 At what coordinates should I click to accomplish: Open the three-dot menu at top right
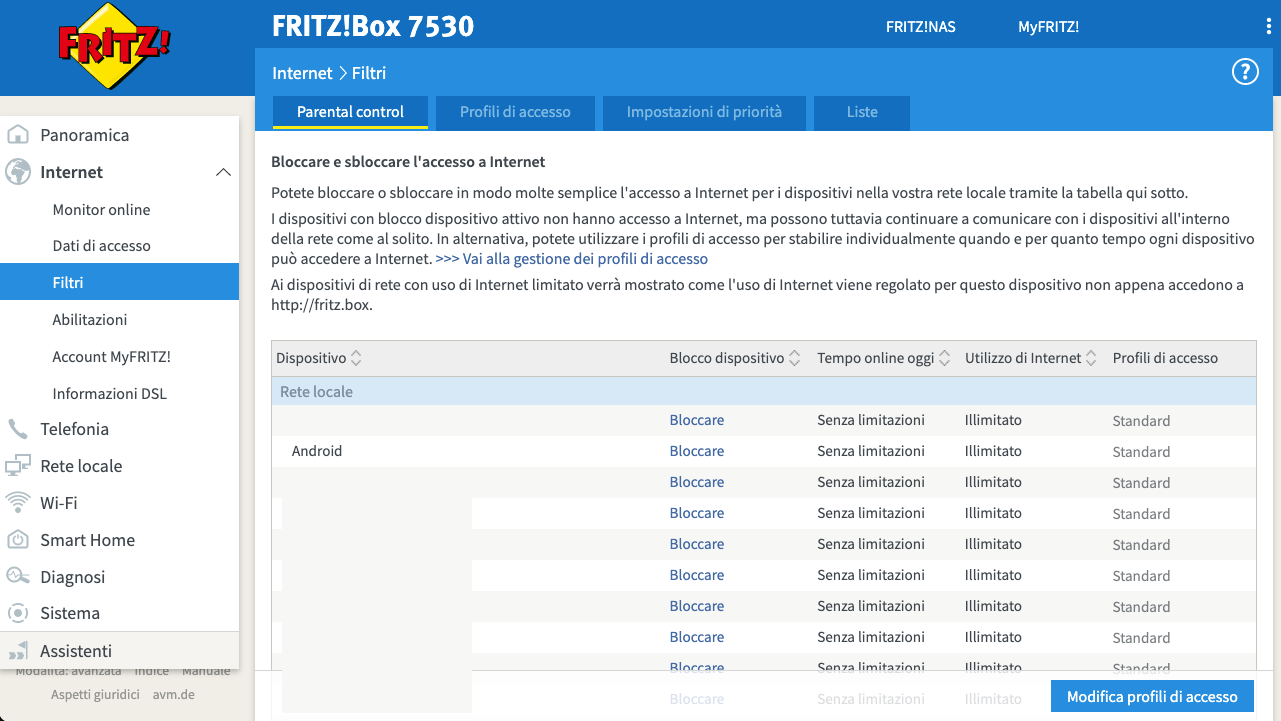point(1269,27)
